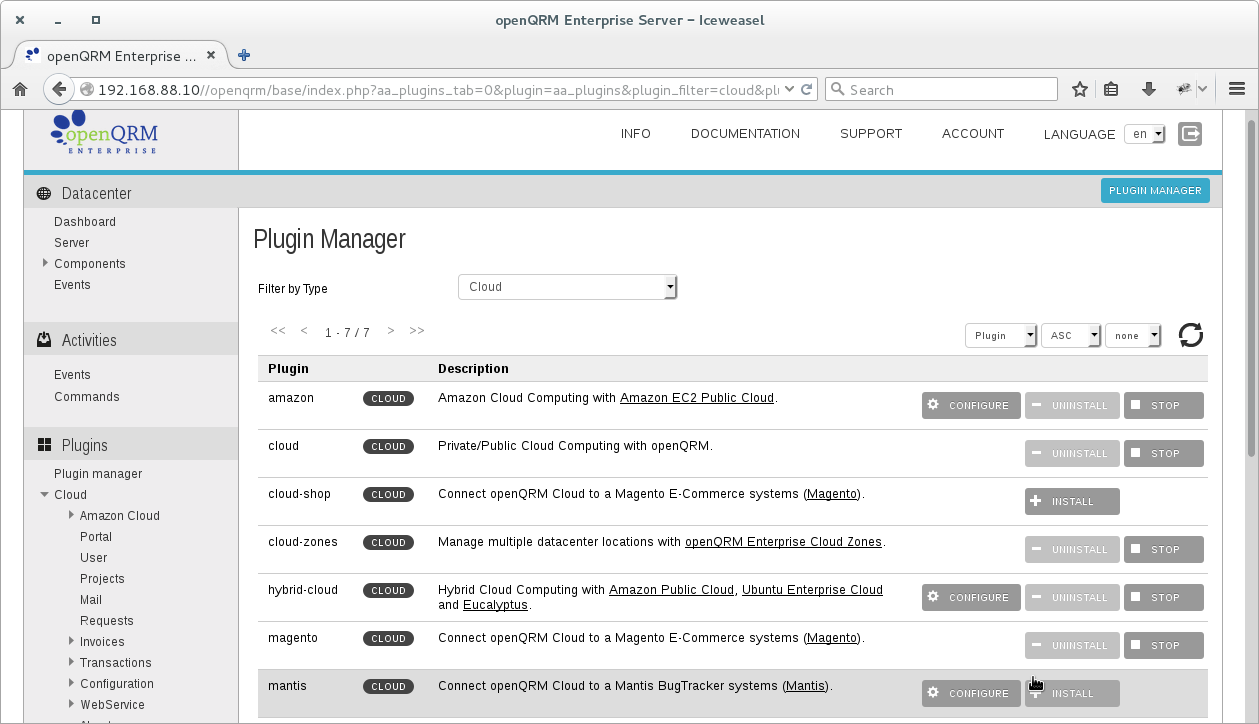Viewport: 1259px width, 724px height.
Task: Stop the cloud plugin
Action: pos(1164,453)
